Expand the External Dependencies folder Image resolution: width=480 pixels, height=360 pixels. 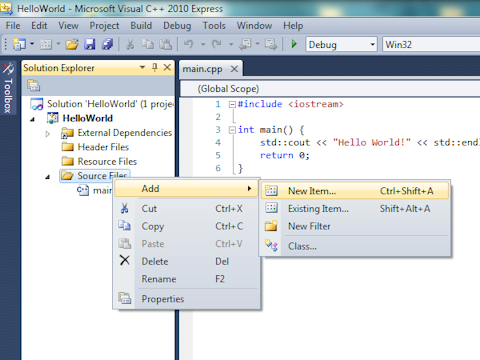point(48,134)
